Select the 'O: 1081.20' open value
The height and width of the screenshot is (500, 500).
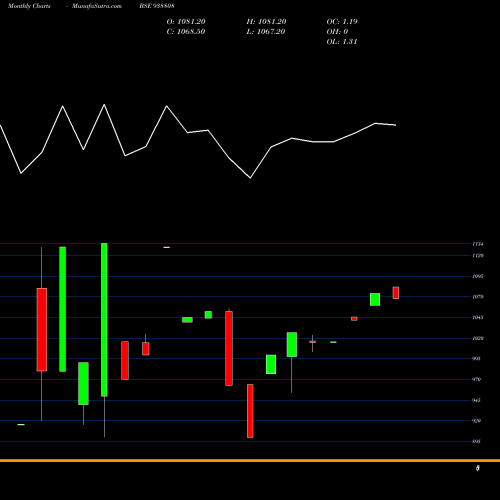coord(186,22)
